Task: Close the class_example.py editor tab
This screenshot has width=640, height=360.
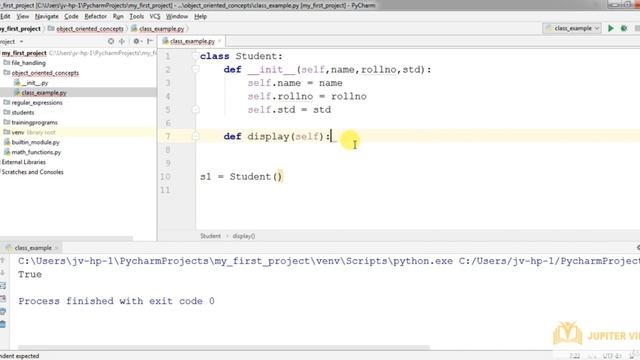Action: point(220,41)
